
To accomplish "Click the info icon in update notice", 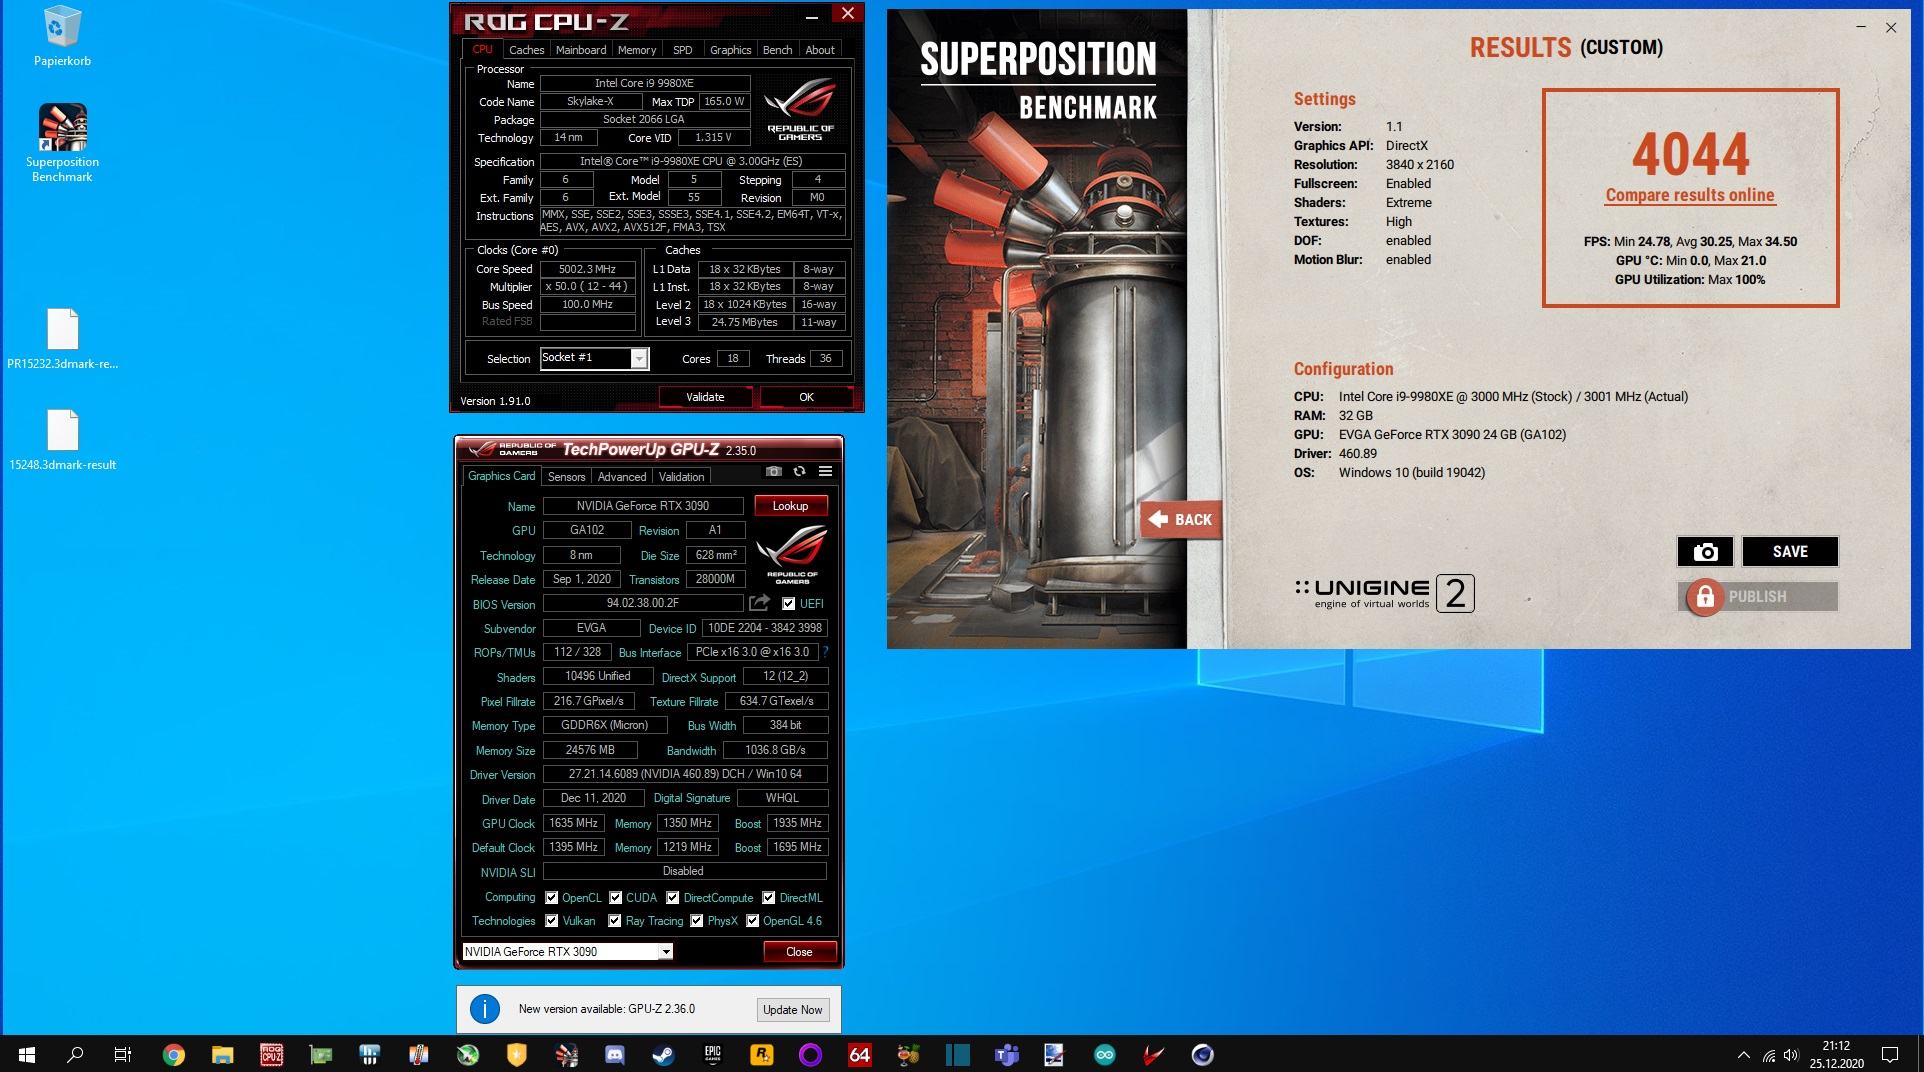I will coord(485,1009).
